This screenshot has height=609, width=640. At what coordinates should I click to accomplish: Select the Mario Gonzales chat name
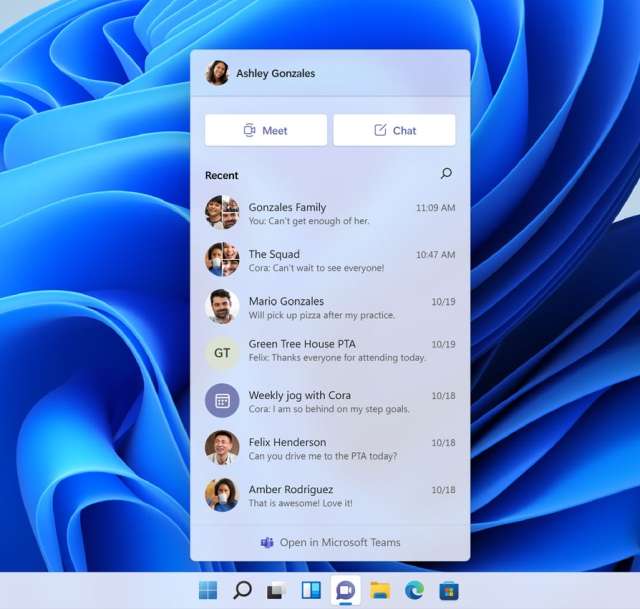287,301
